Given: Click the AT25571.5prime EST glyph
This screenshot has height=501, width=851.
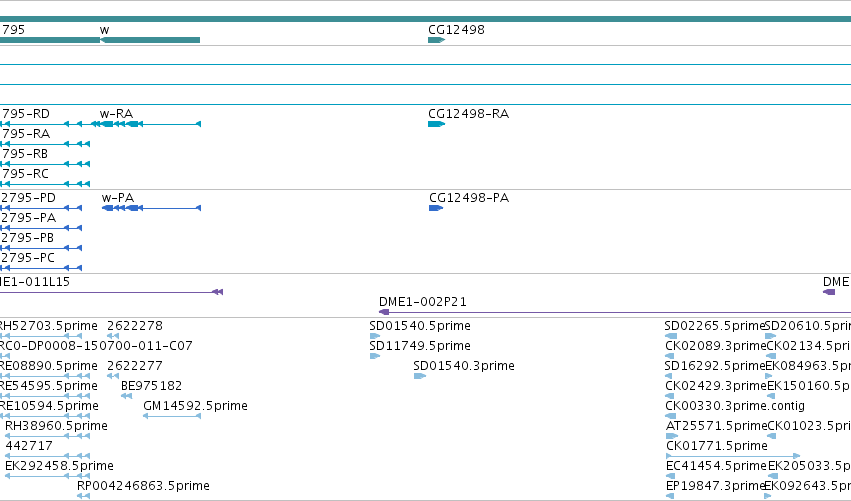Looking at the screenshot, I should pos(672,436).
